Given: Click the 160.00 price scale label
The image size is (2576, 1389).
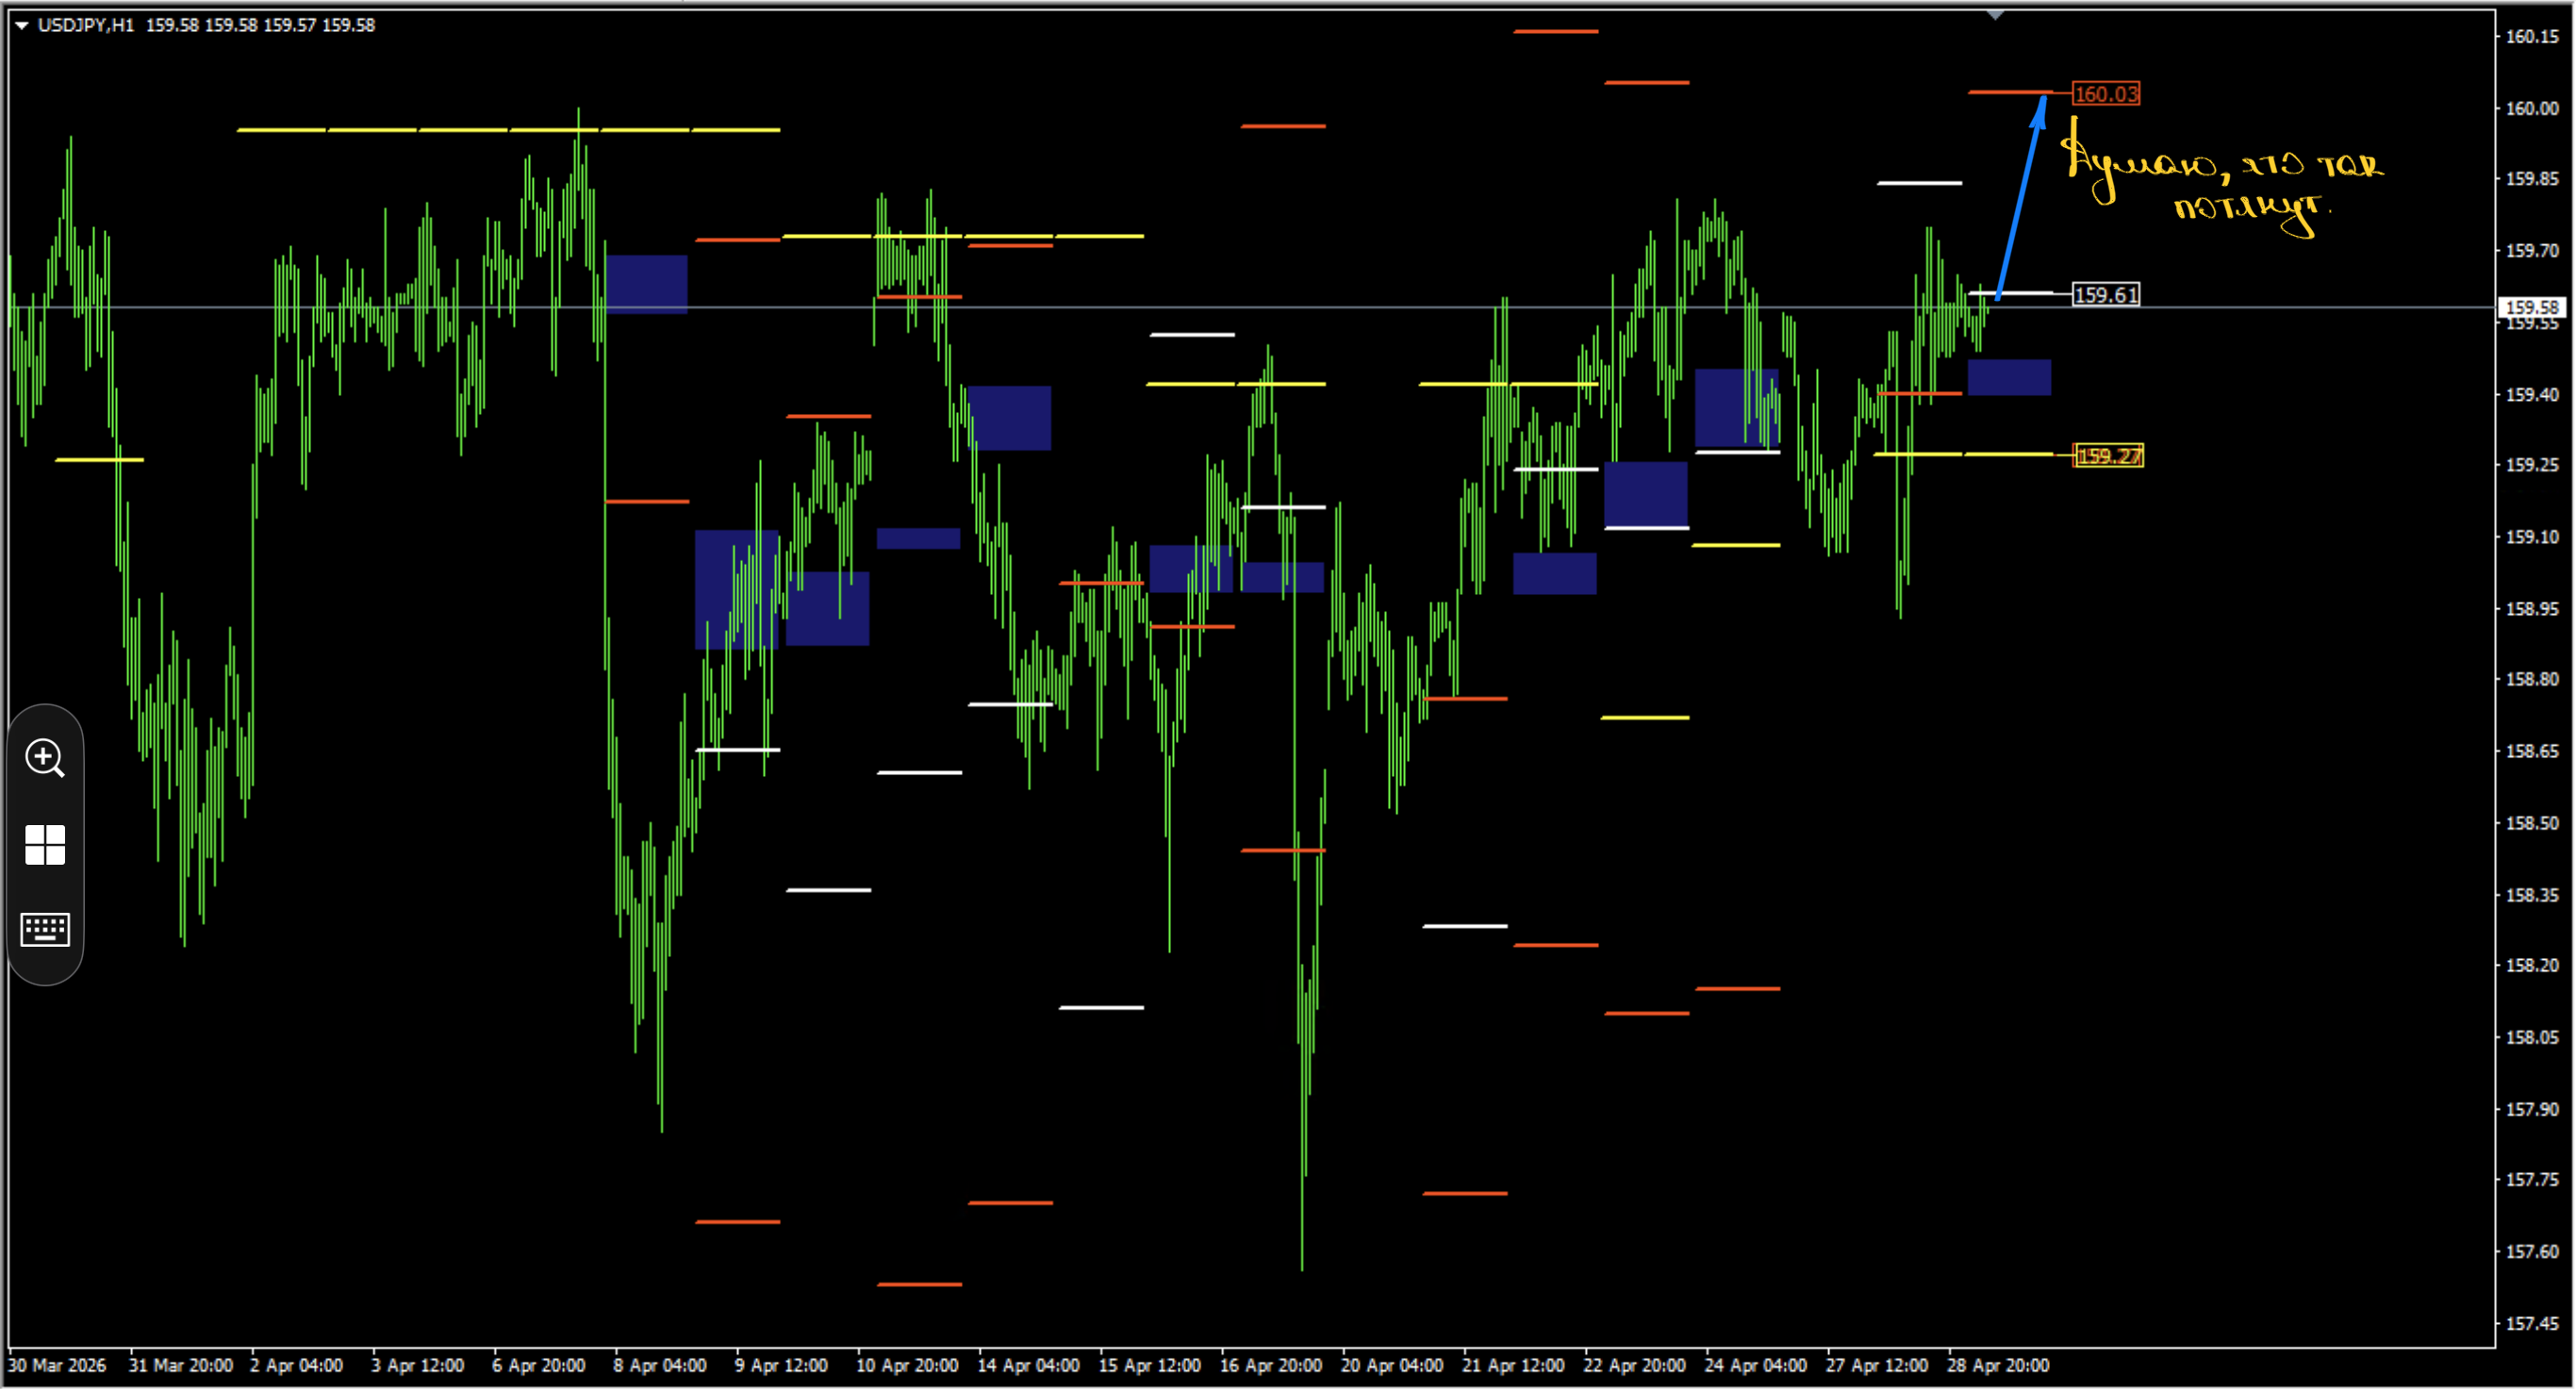Looking at the screenshot, I should [x=2531, y=108].
